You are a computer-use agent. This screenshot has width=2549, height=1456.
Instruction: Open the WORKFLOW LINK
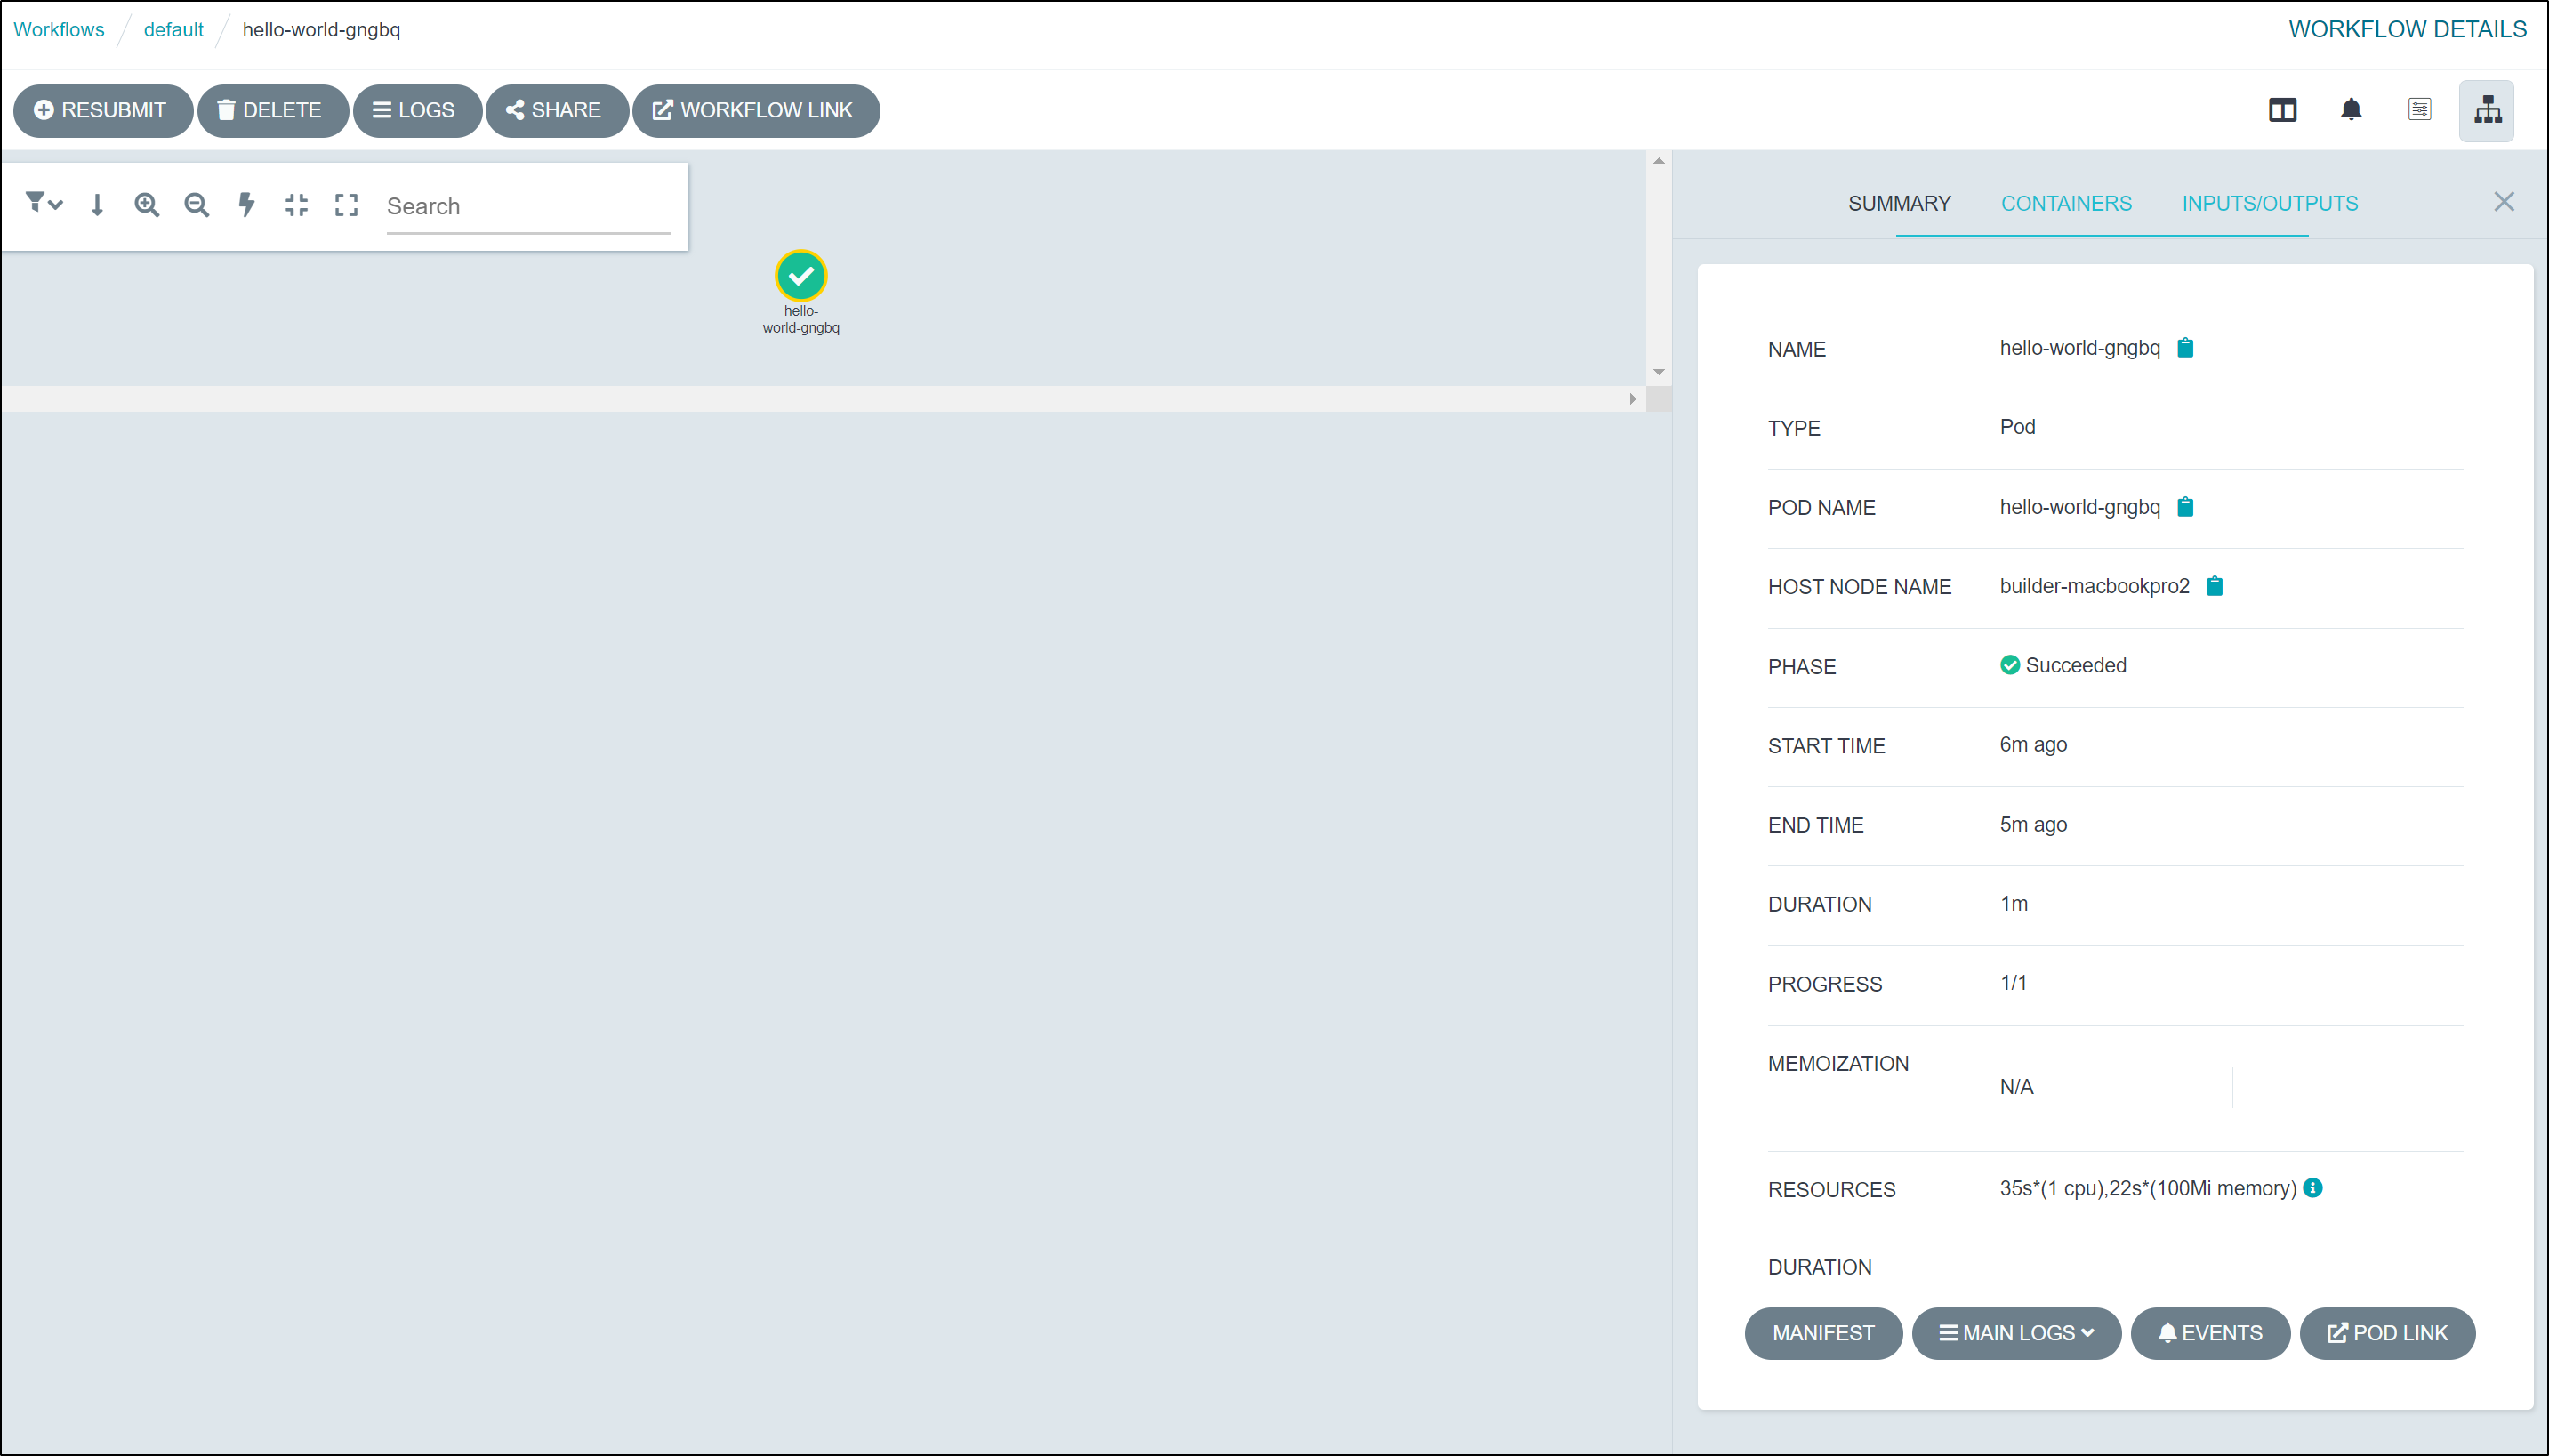(756, 110)
